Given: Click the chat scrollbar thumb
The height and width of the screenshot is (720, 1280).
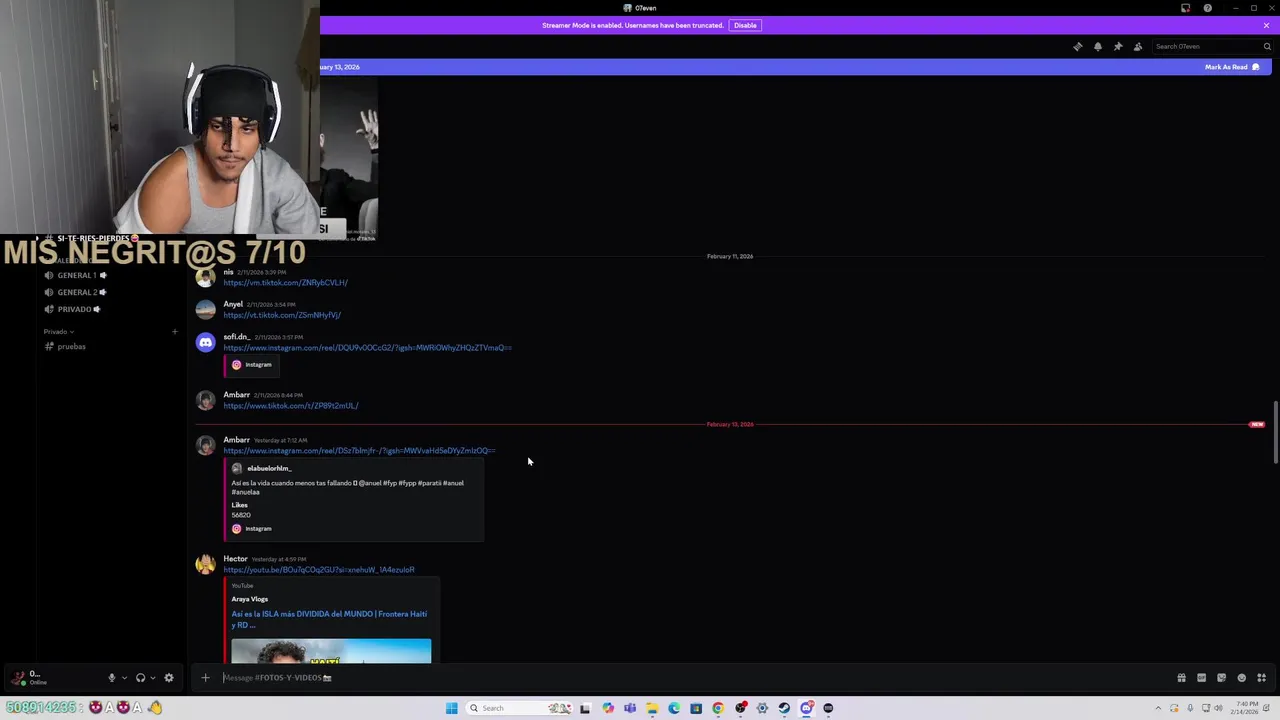Looking at the screenshot, I should coord(1275,432).
